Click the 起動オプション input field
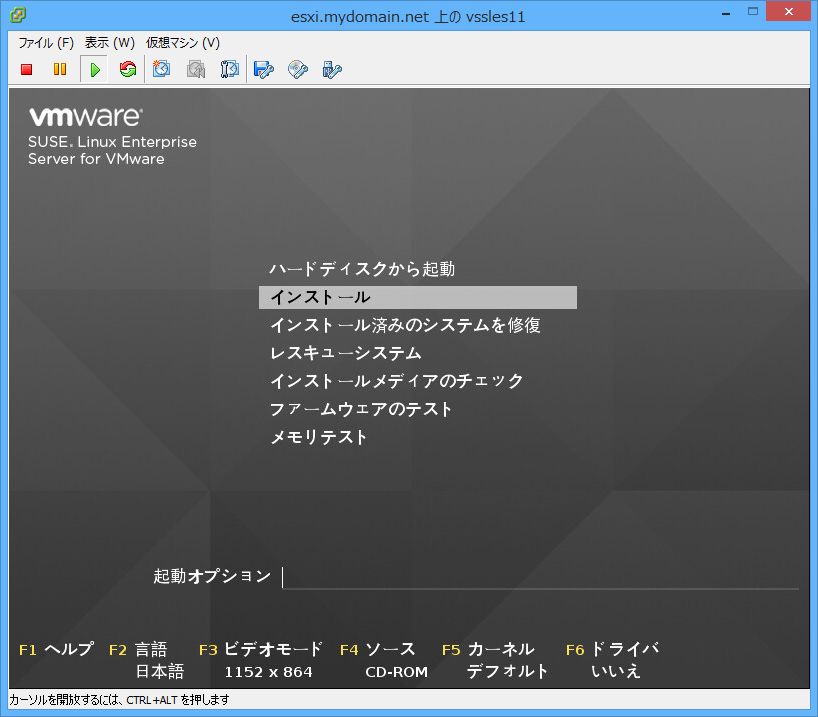The width and height of the screenshot is (818, 717). pyautogui.click(x=540, y=577)
